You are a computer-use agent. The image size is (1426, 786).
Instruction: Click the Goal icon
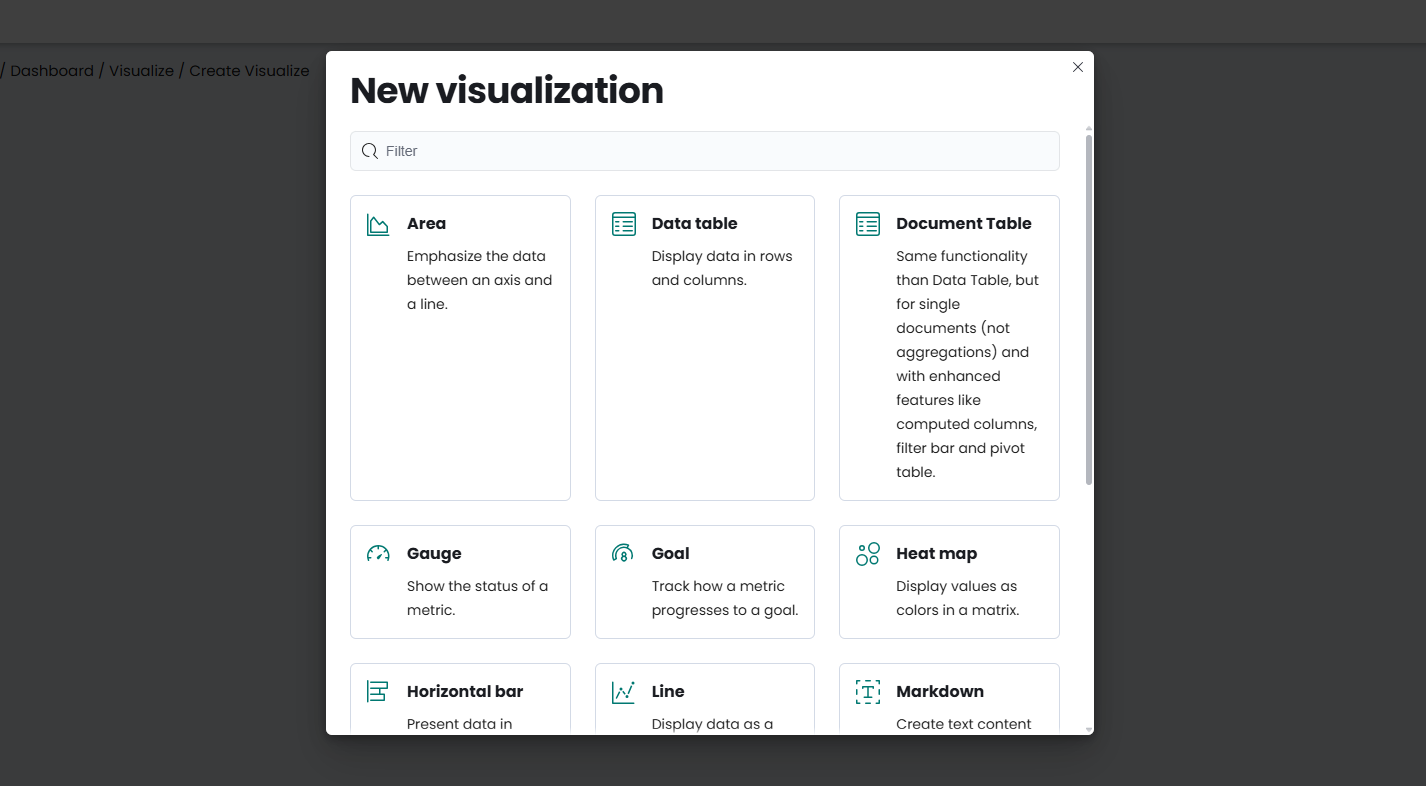623,554
